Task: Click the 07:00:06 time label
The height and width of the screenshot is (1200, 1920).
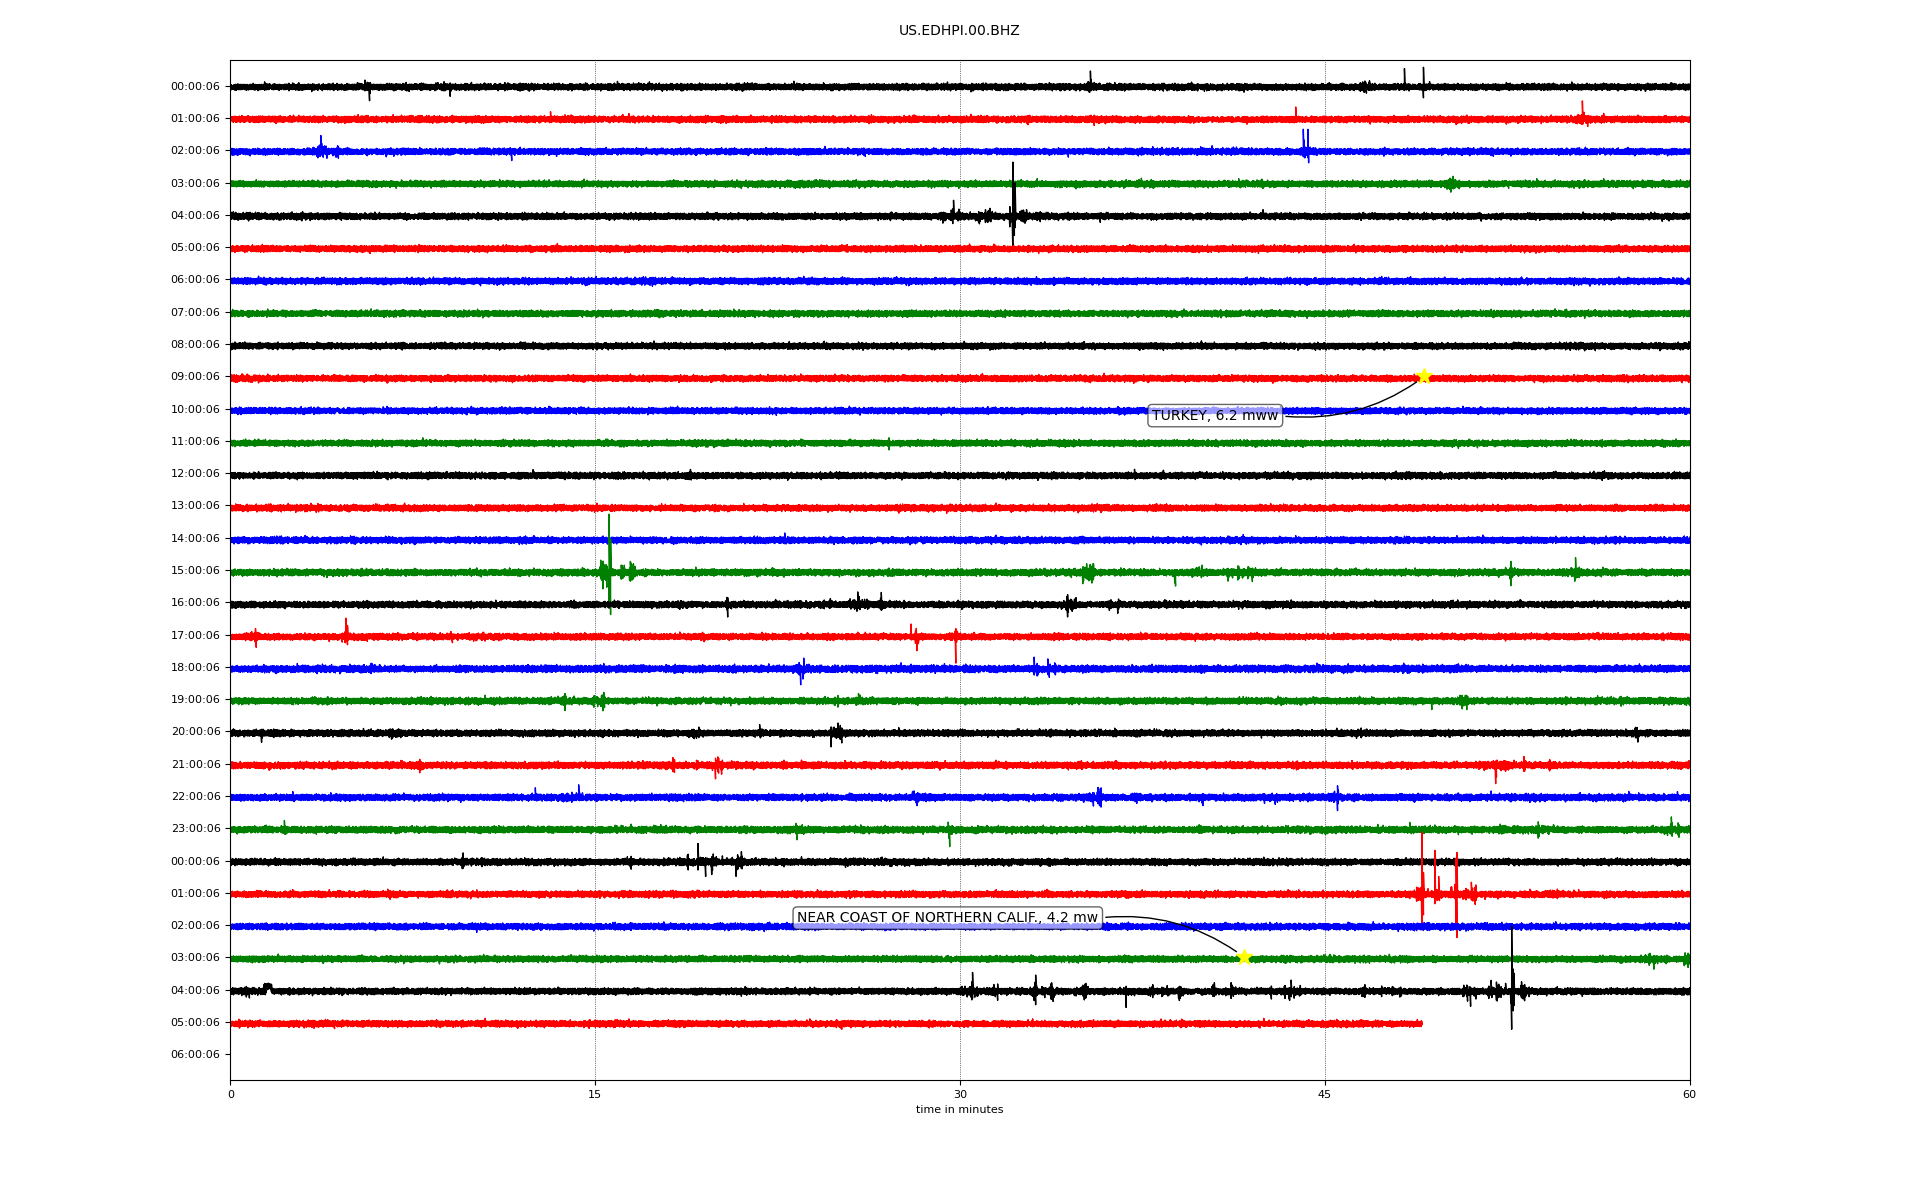Action: point(195,313)
